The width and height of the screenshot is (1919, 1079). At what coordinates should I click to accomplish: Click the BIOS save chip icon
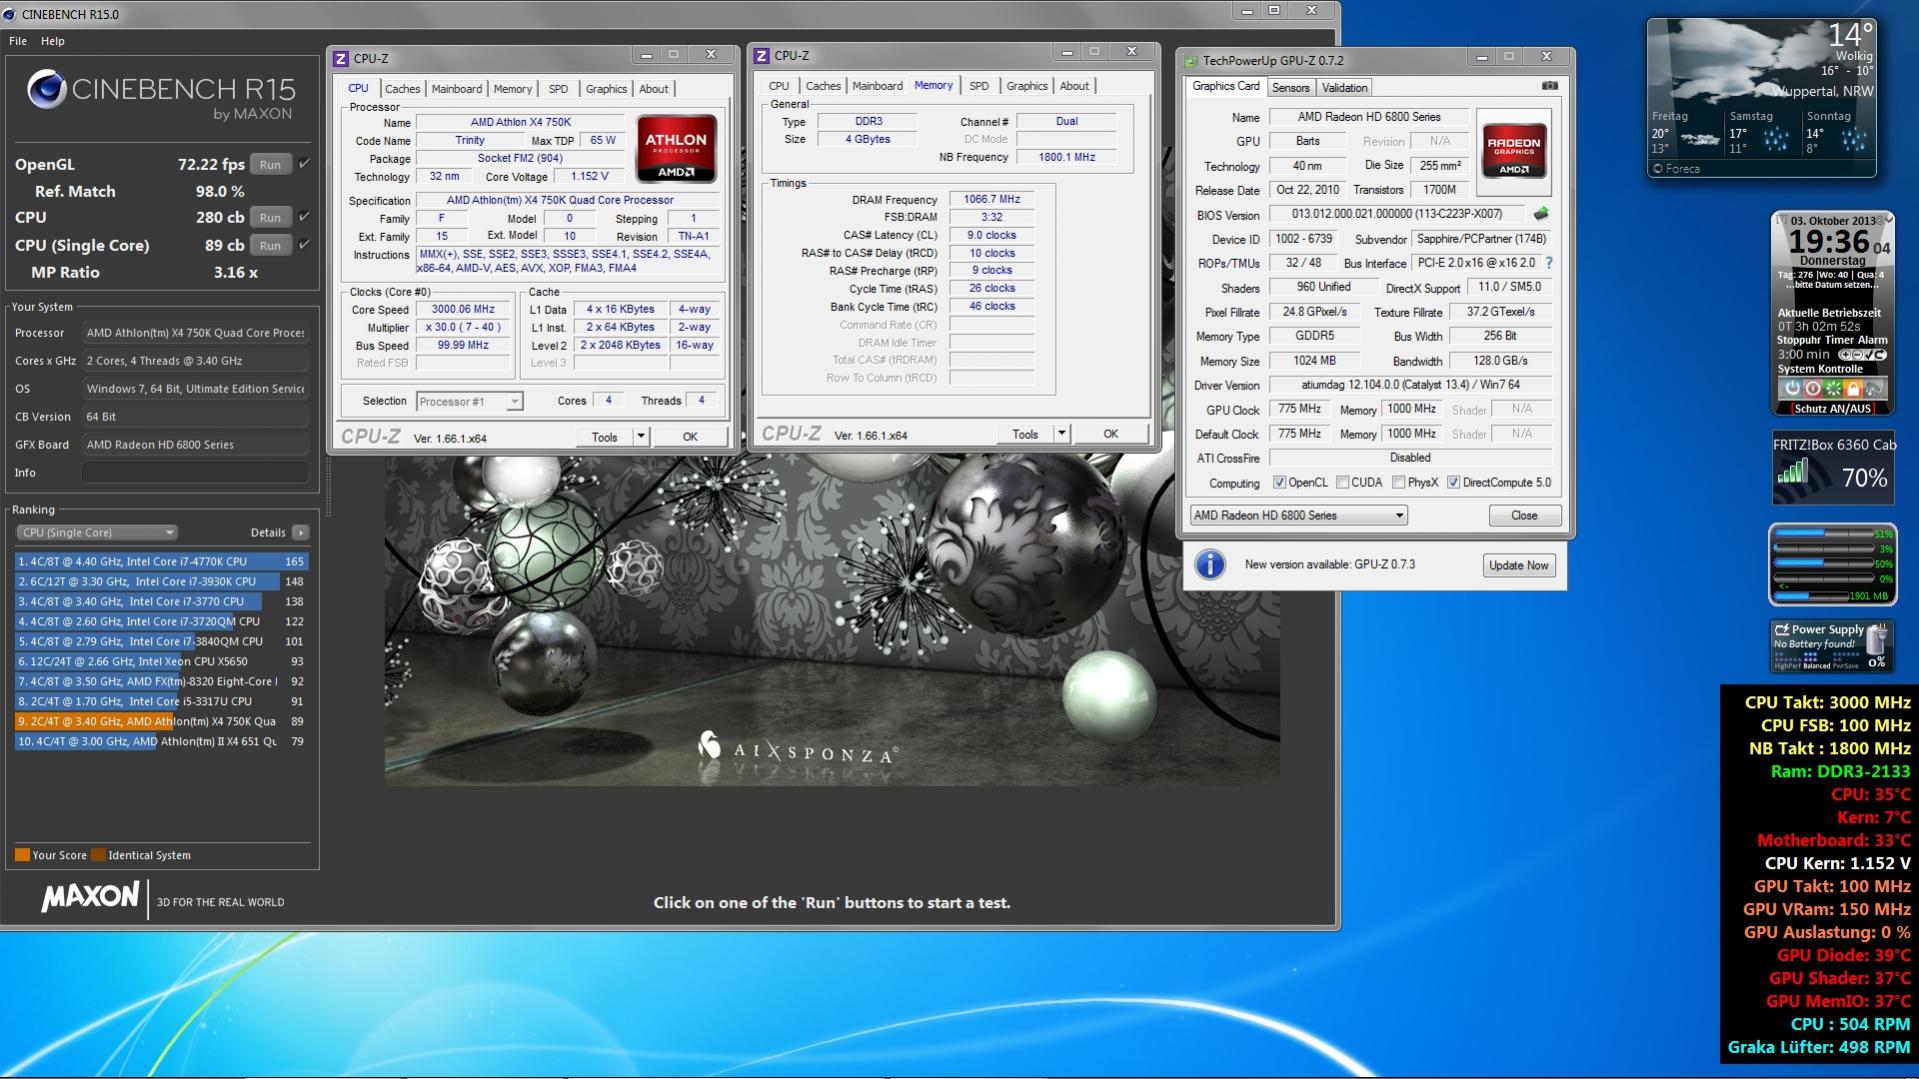click(x=1541, y=213)
